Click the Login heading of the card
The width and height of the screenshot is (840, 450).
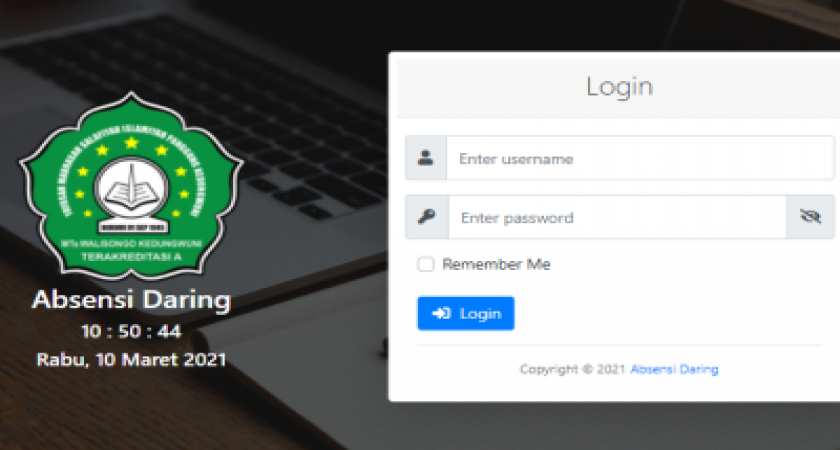(619, 86)
